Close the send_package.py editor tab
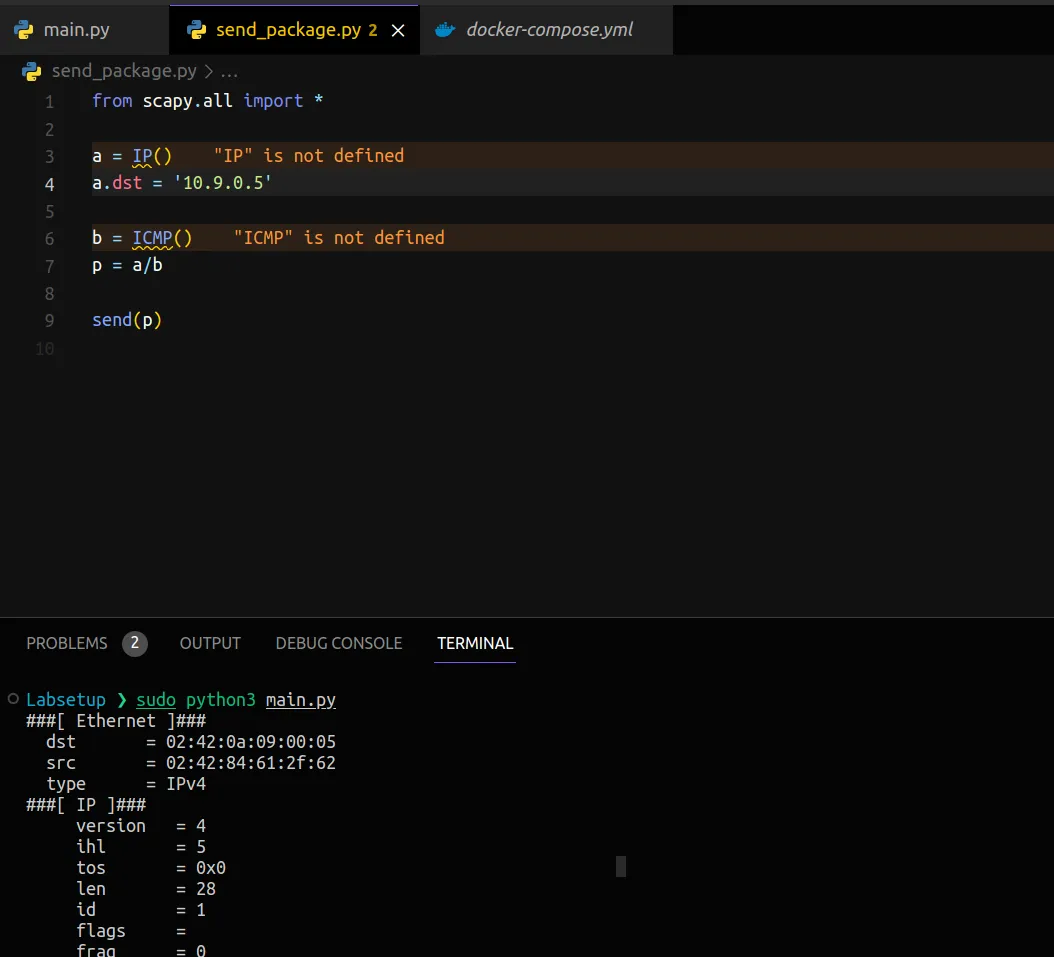This screenshot has height=957, width=1054. tap(398, 30)
